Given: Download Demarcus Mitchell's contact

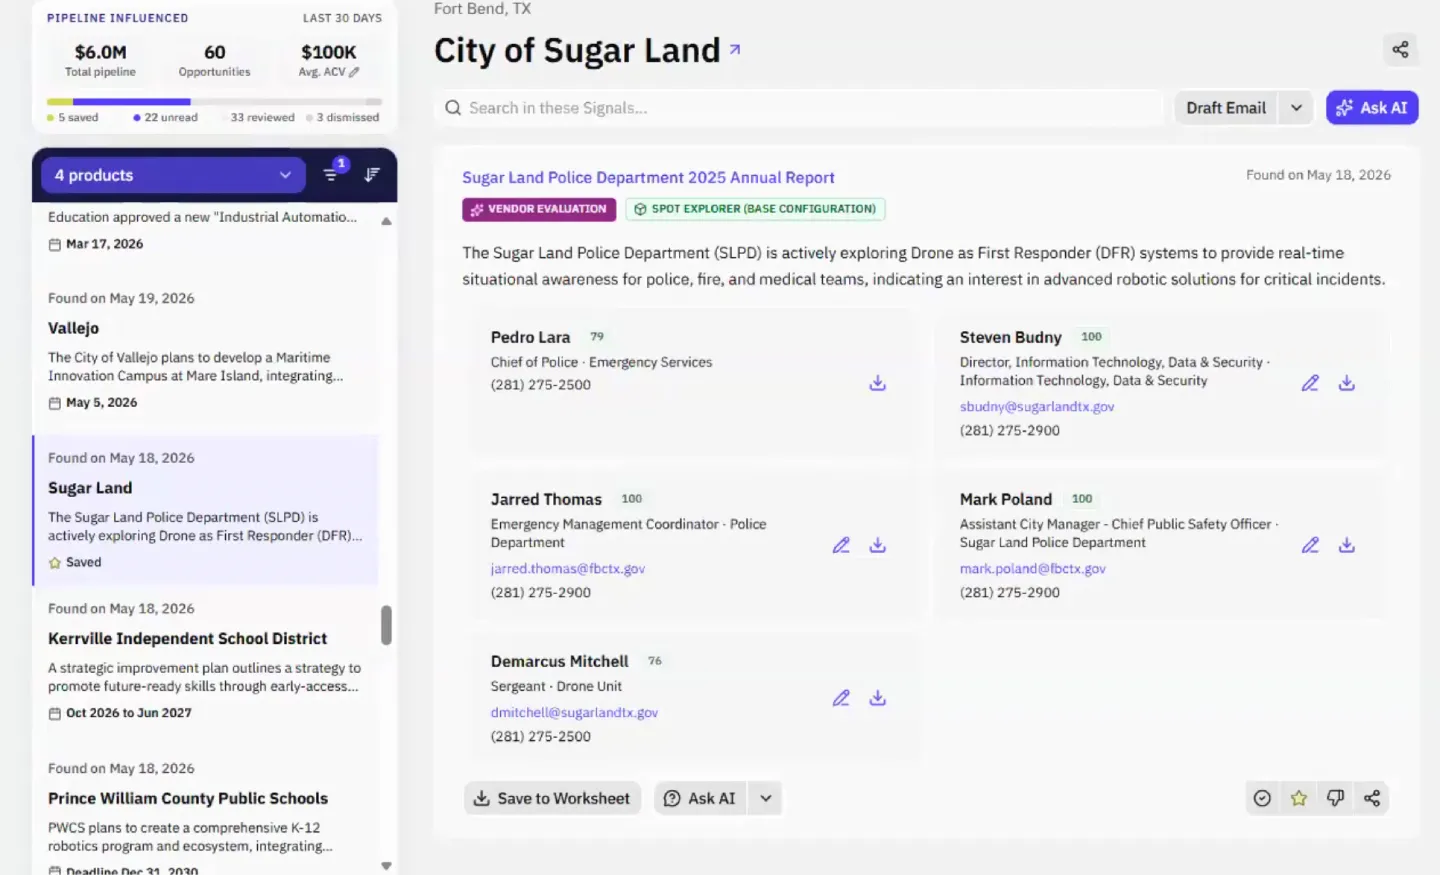Looking at the screenshot, I should coord(877,698).
